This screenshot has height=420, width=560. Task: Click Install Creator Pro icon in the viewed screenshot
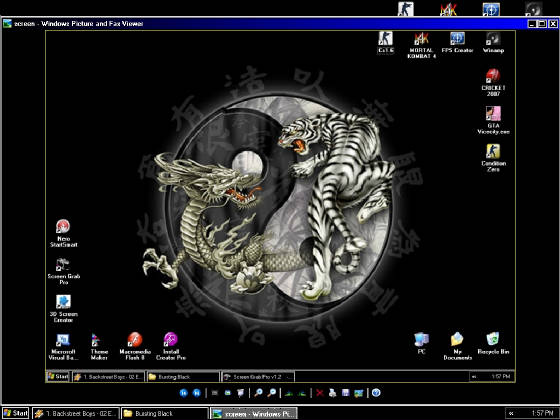(x=171, y=346)
